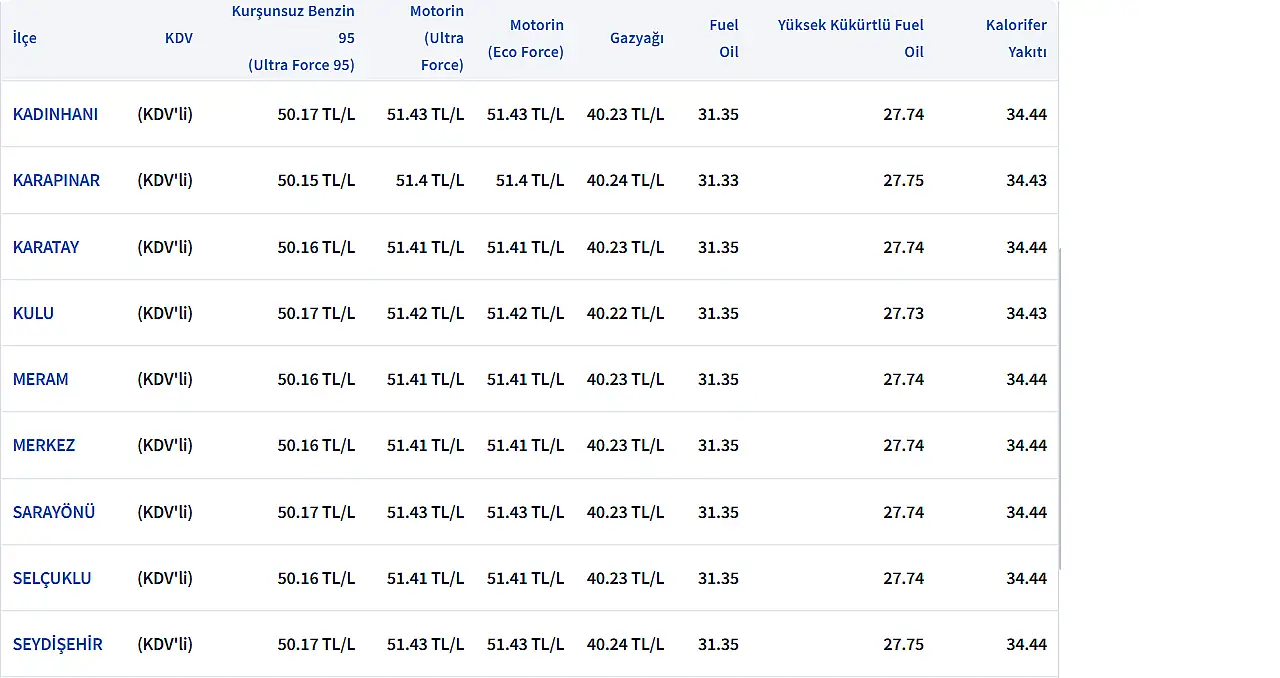Open the SARAYÖNÜ district link
Image resolution: width=1280 pixels, height=678 pixels.
pos(54,512)
